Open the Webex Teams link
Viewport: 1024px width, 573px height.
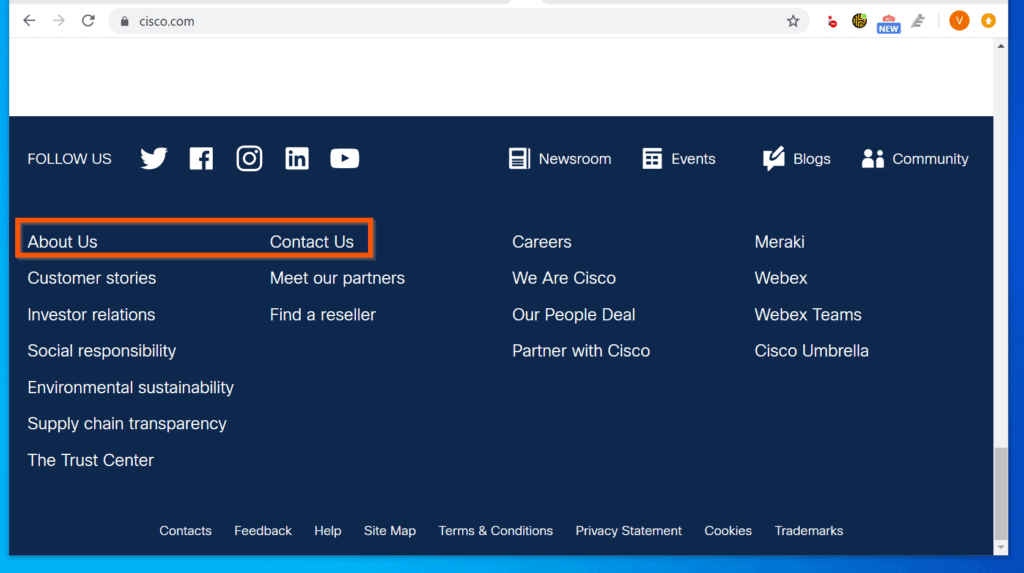[808, 314]
